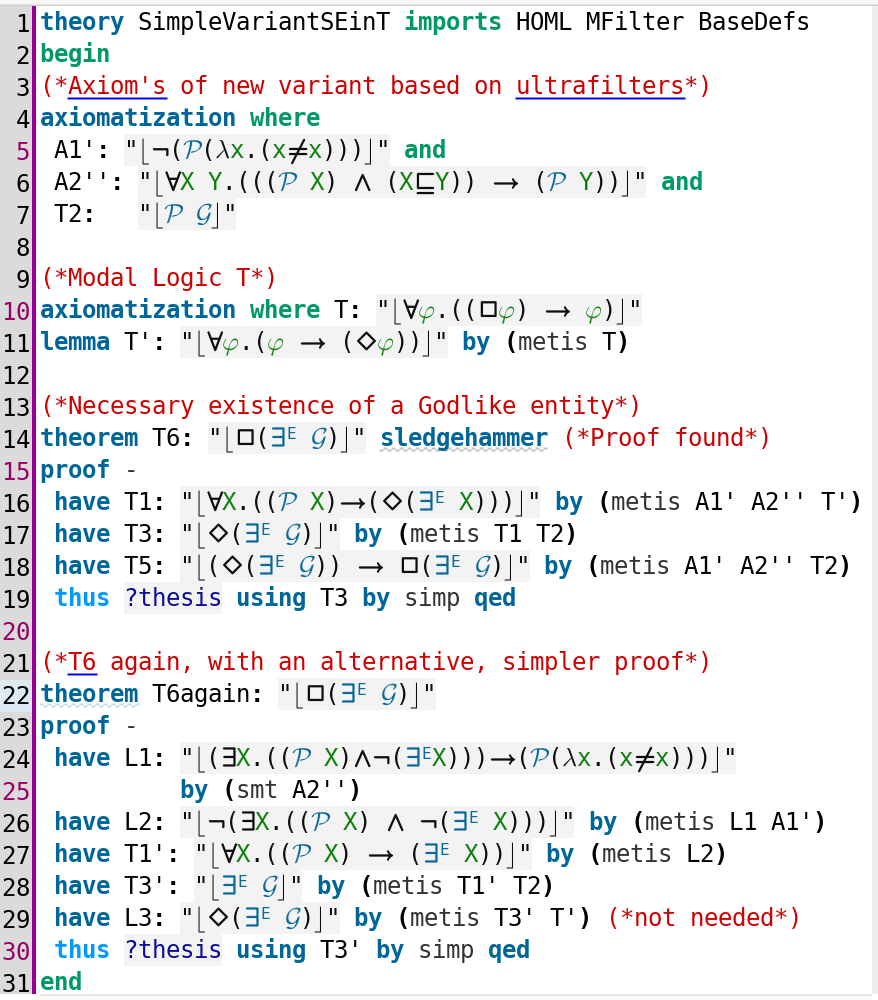Click the underlined word 'ultrafilters' in comment
Image resolution: width=878 pixels, height=1000 pixels.
600,86
